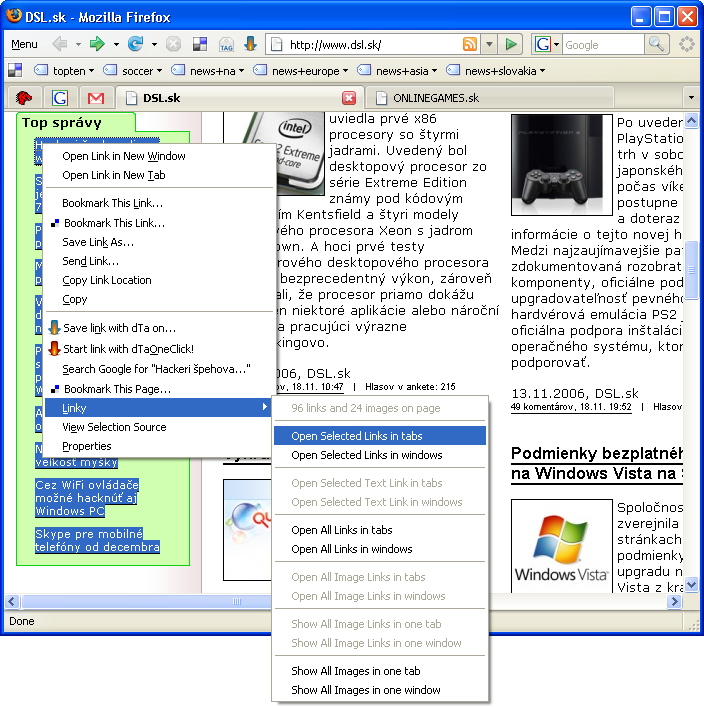This screenshot has height=707, width=704.
Task: Select Show All Images in one tab
Action: point(380,671)
